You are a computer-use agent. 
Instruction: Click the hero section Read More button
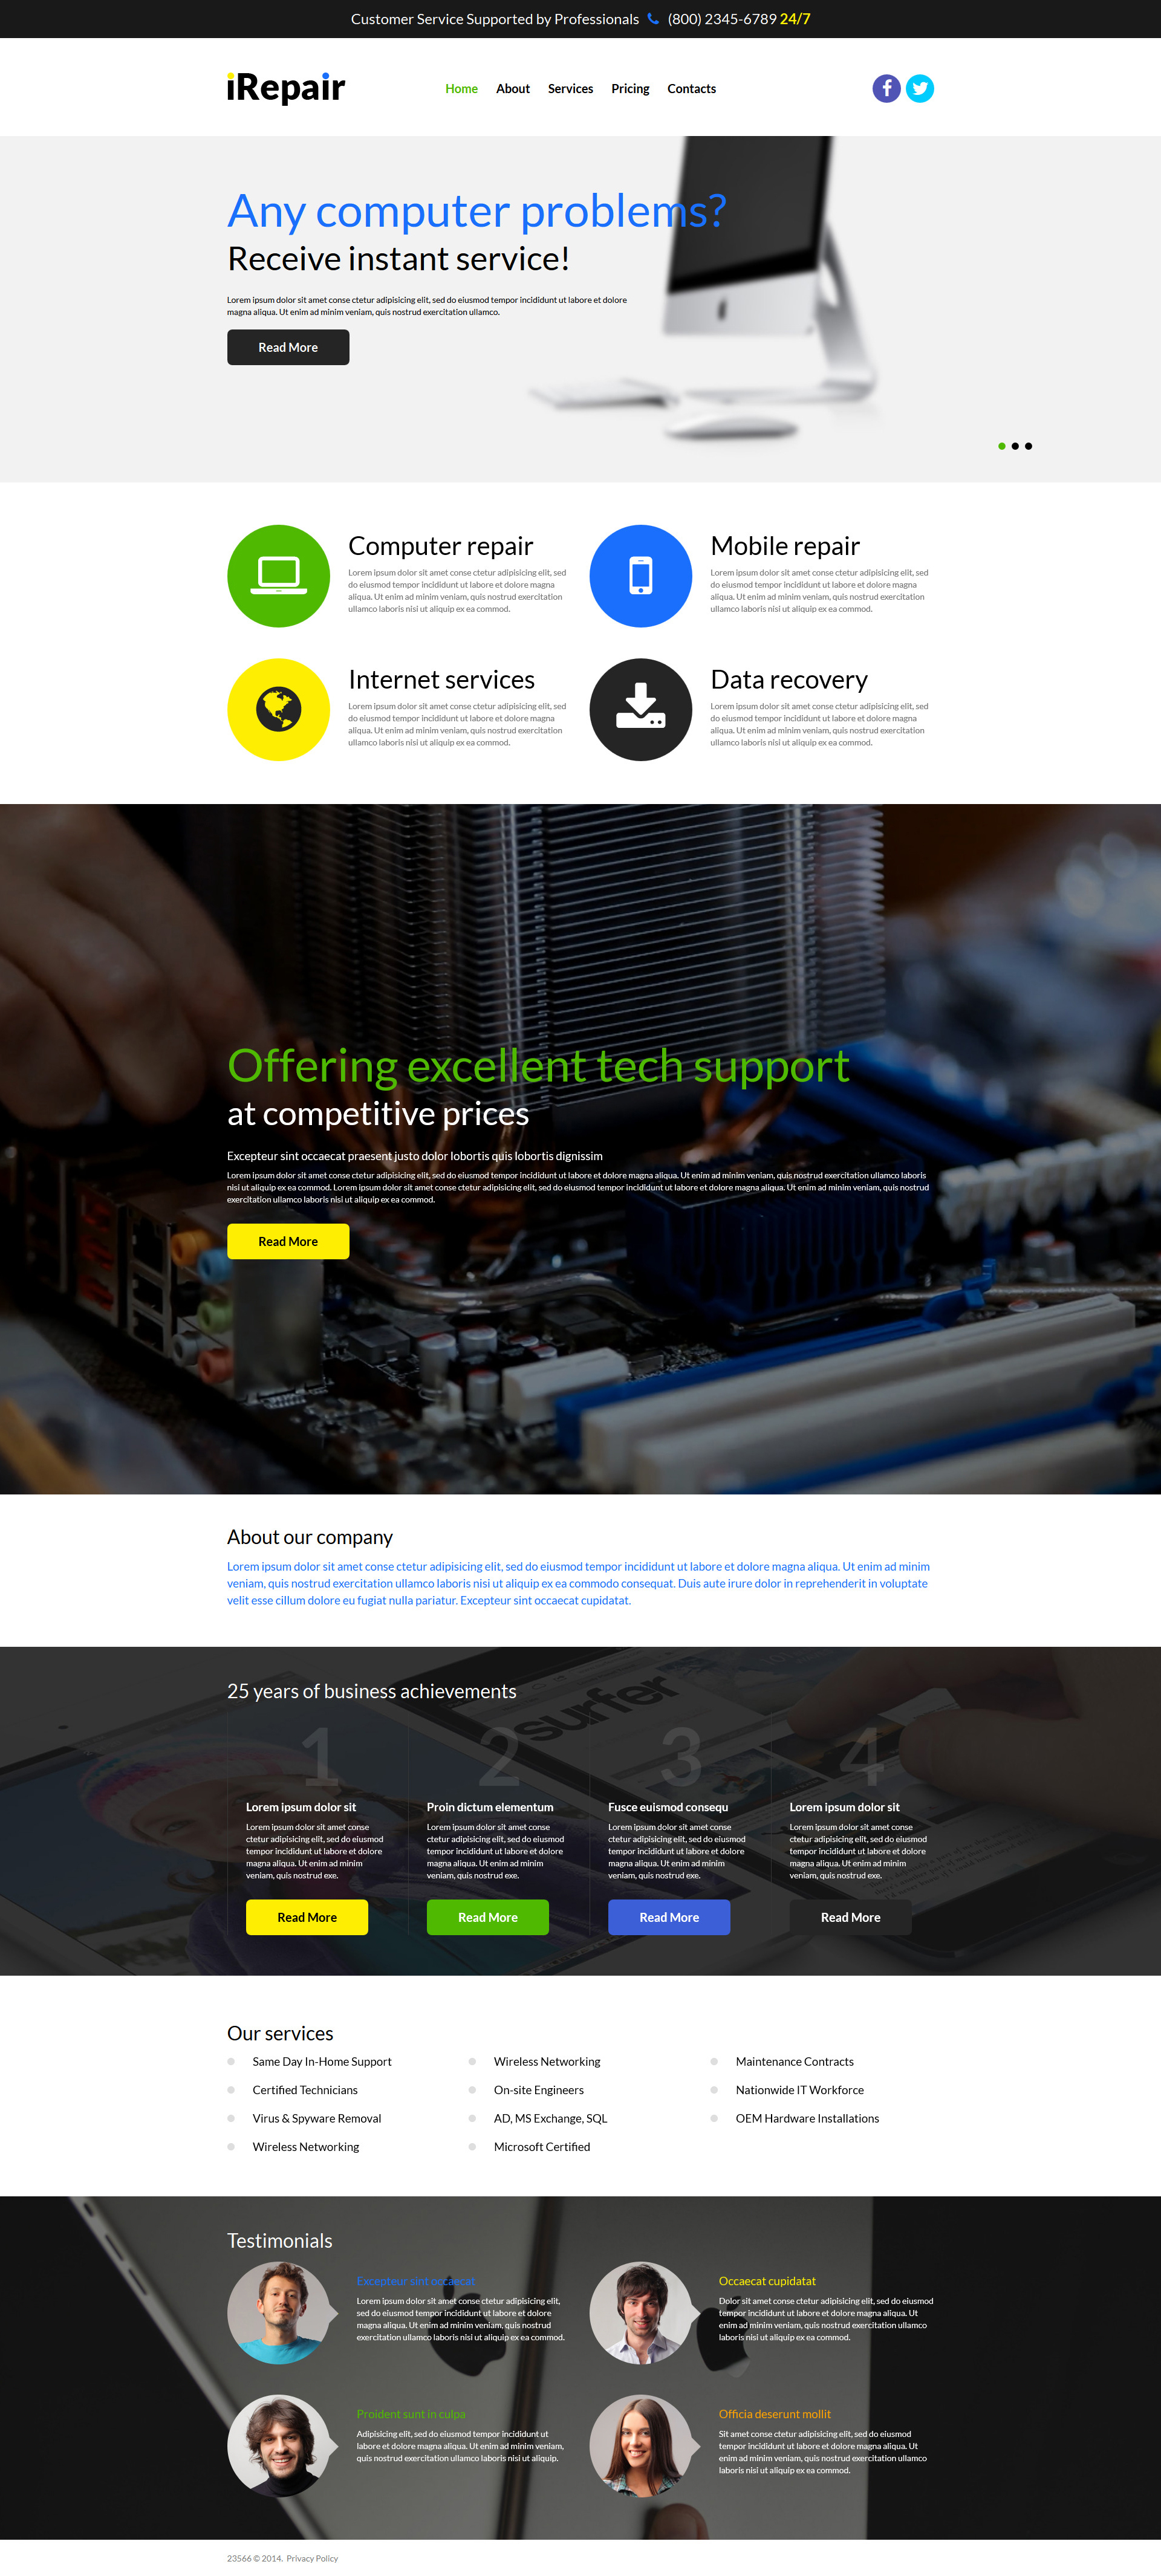click(x=287, y=345)
